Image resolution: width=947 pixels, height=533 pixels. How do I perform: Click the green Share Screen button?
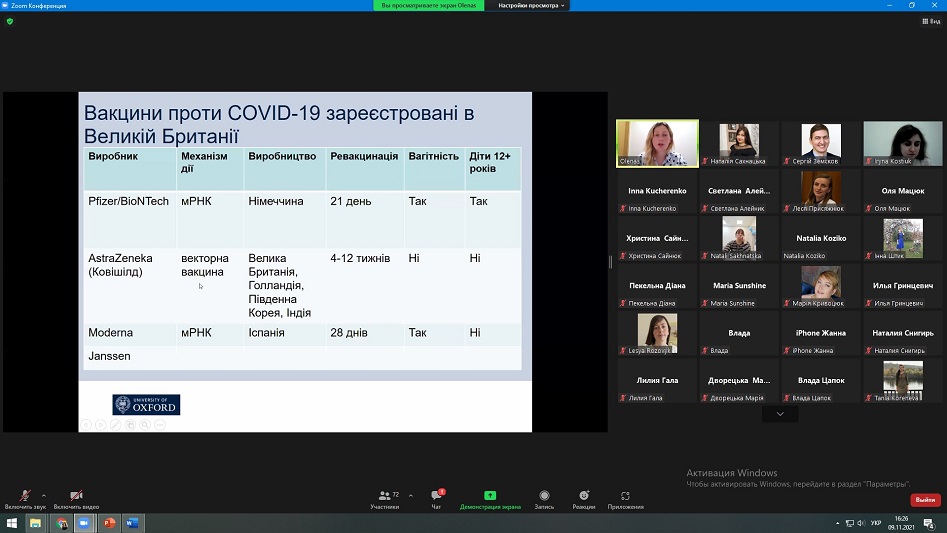coord(490,497)
